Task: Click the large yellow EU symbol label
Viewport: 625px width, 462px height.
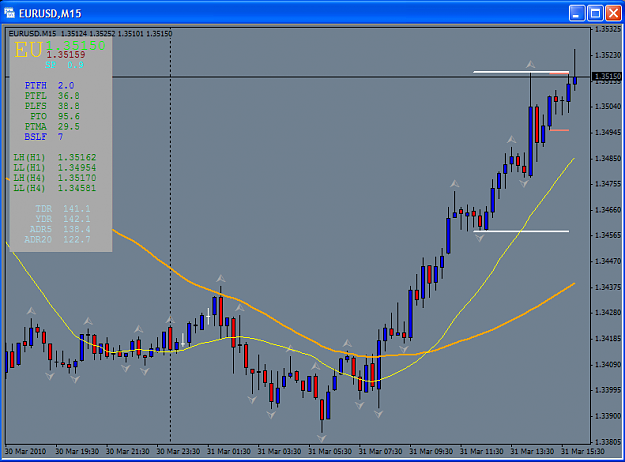Action: [x=28, y=50]
